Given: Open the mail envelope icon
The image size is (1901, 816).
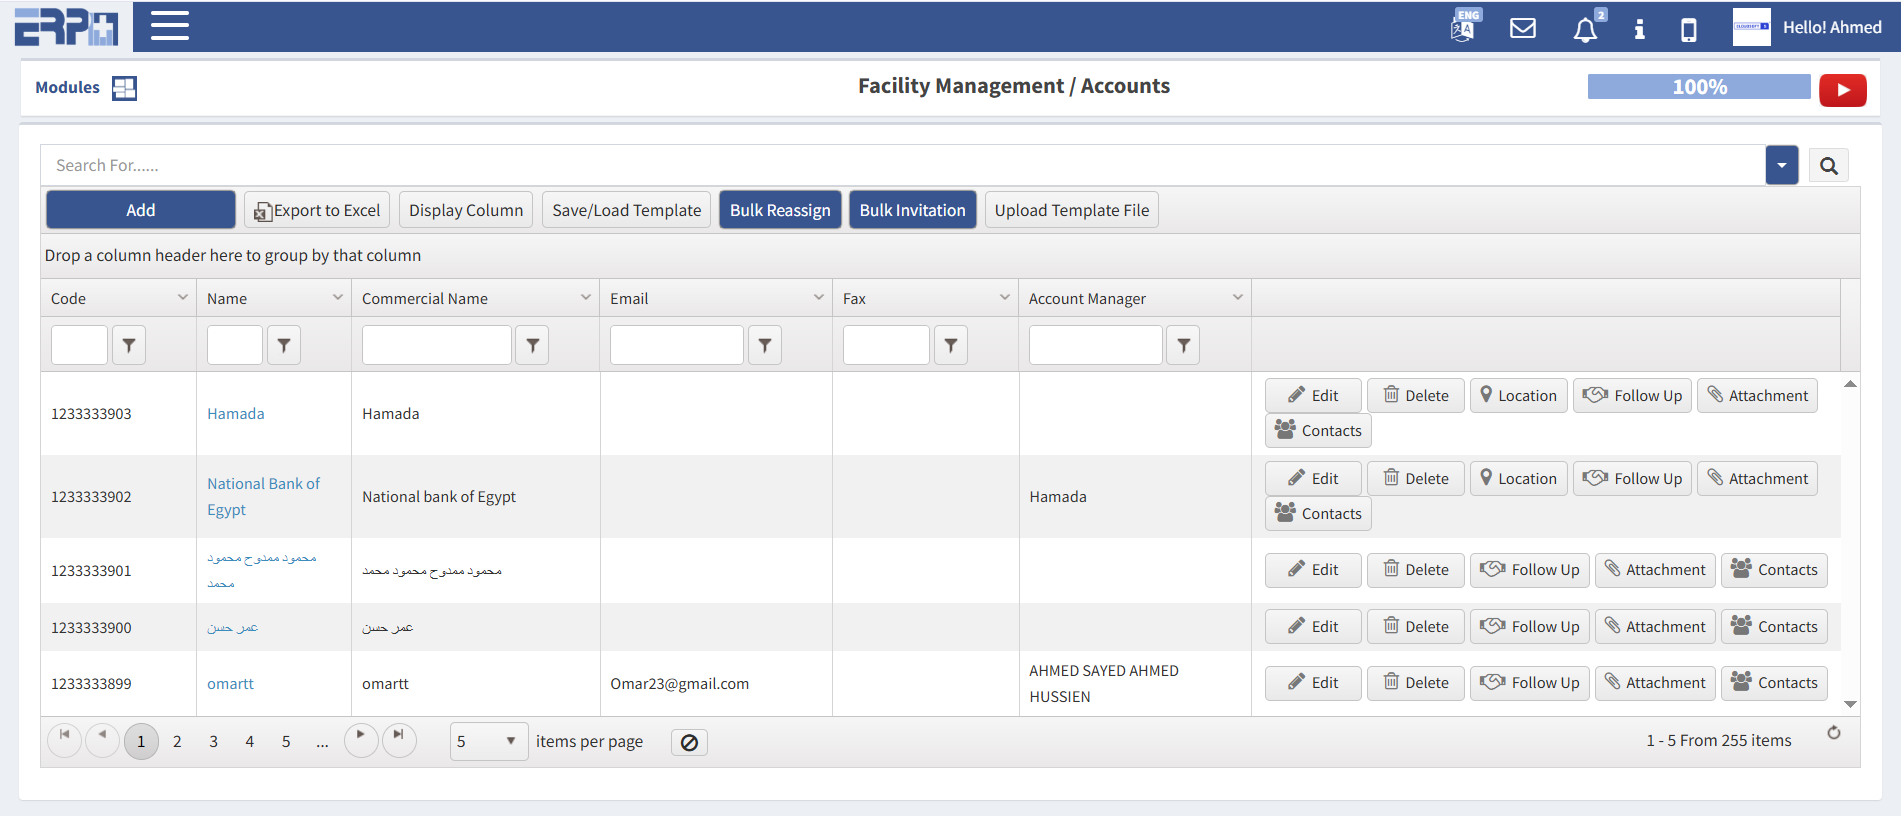Looking at the screenshot, I should click(x=1522, y=28).
